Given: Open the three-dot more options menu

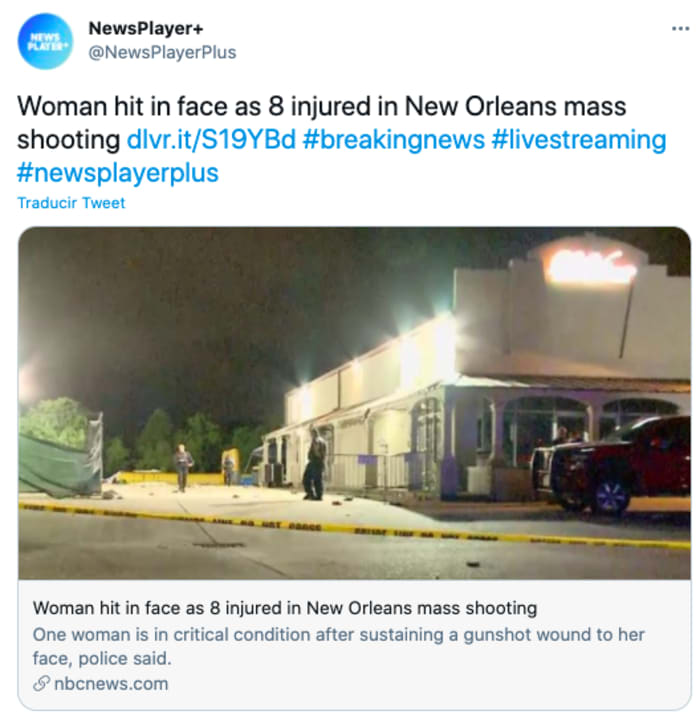Looking at the screenshot, I should point(680,29).
